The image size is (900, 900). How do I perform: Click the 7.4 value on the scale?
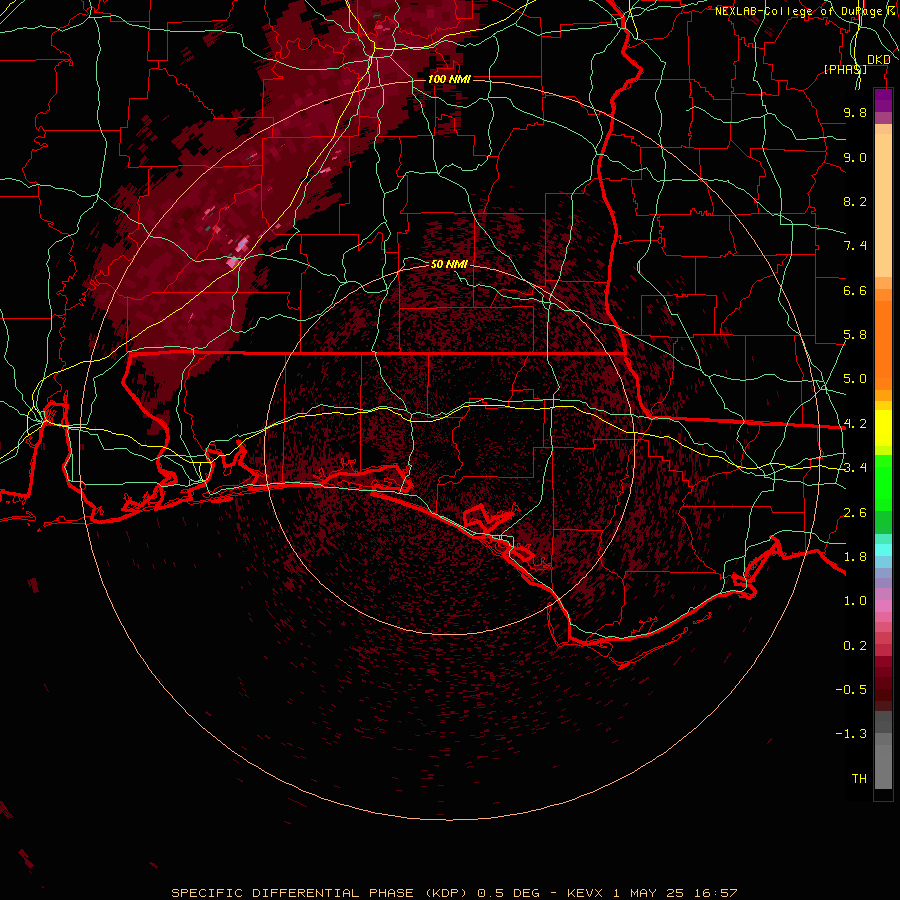(x=855, y=246)
